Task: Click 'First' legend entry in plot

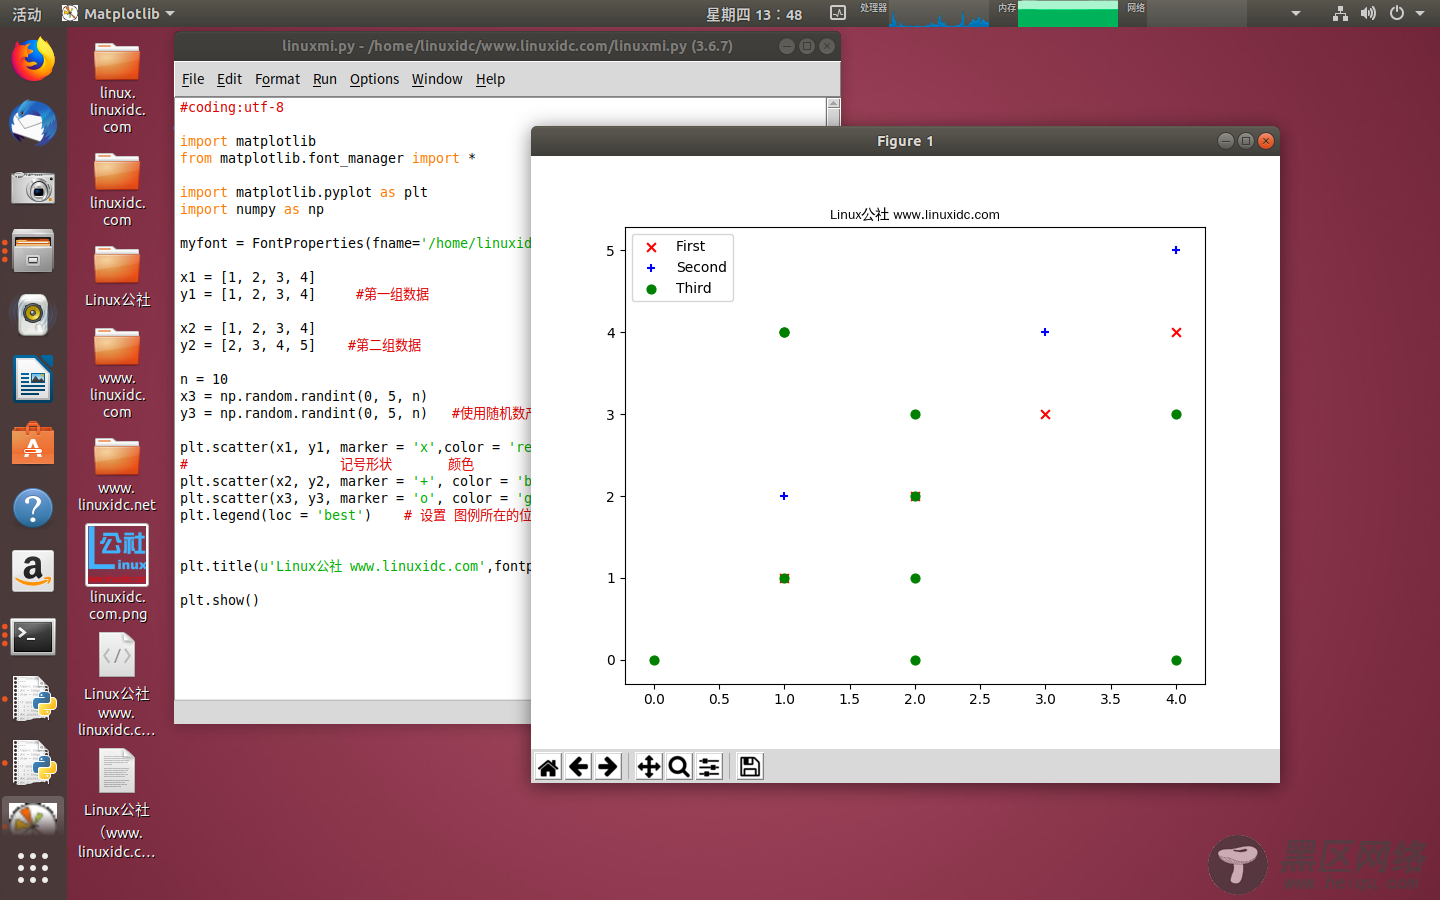Action: point(690,246)
